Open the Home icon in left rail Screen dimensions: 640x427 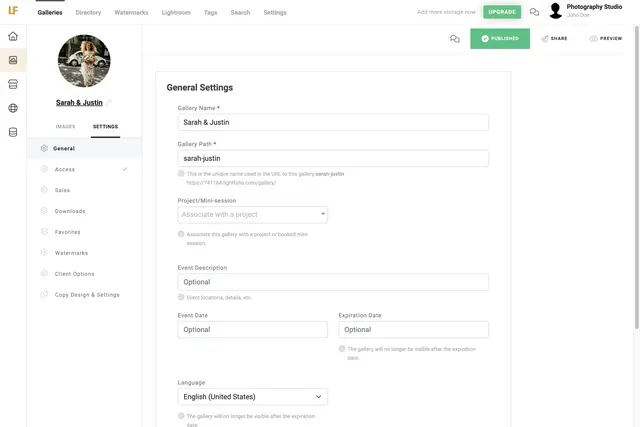click(13, 36)
